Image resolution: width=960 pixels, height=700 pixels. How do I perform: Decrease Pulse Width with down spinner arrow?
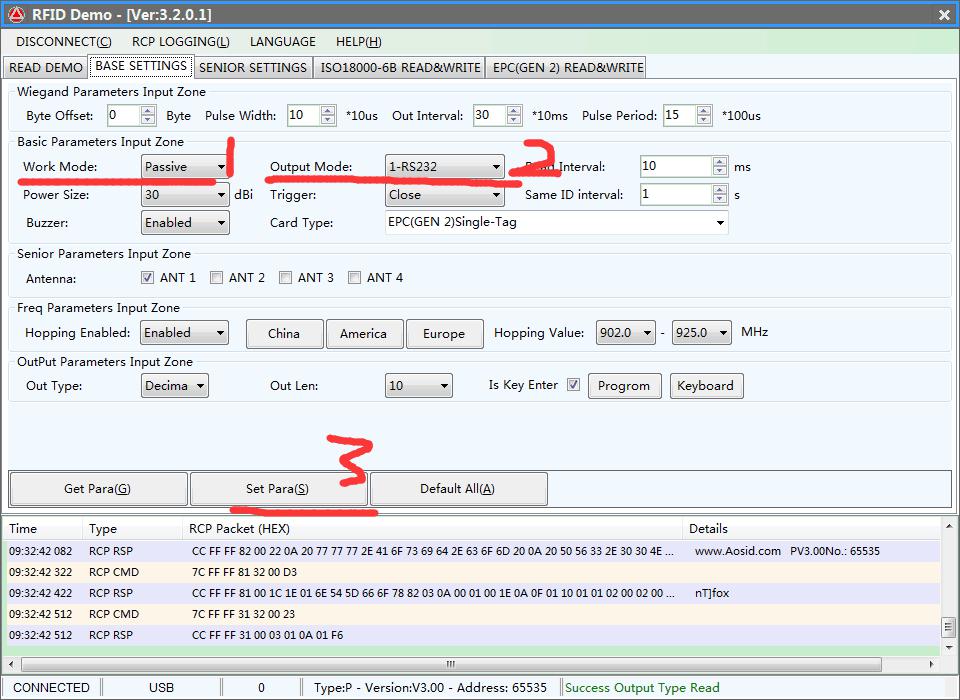pos(328,120)
